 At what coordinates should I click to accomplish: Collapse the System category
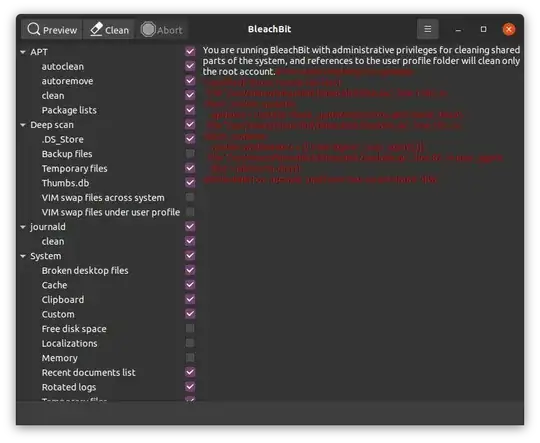[x=23, y=256]
